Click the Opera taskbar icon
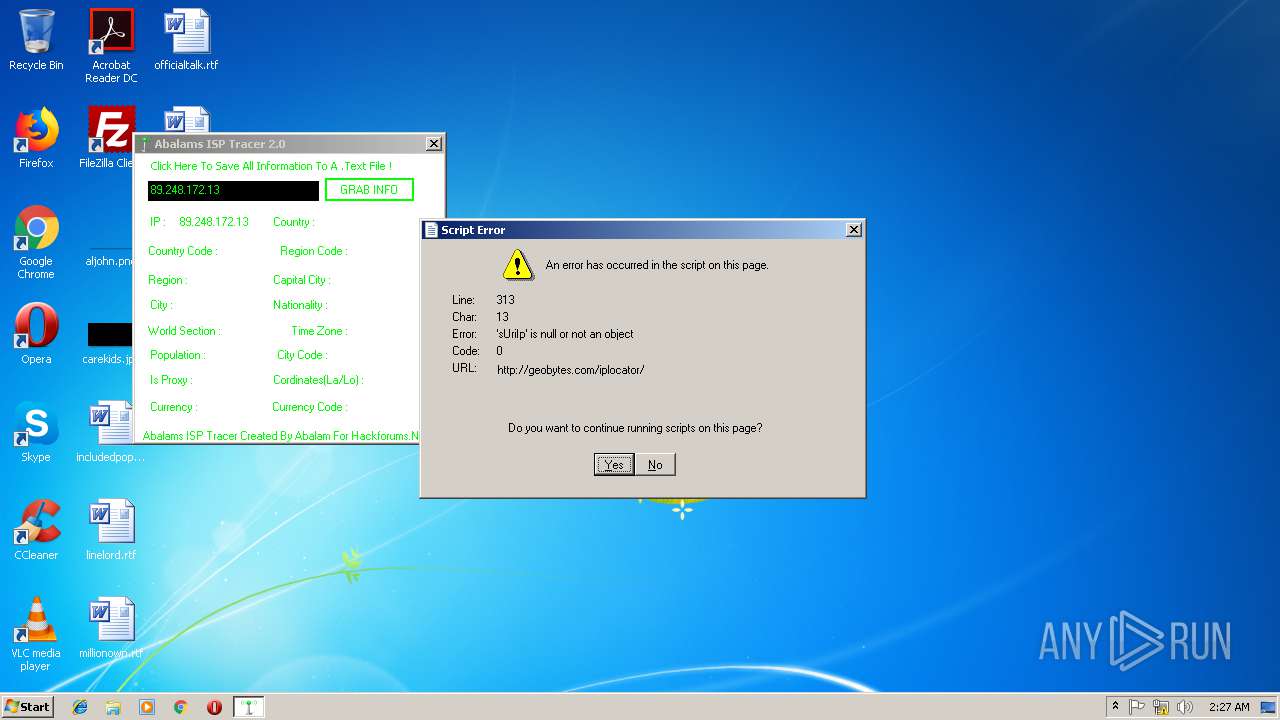Screen dimensions: 1280x720 (214, 707)
